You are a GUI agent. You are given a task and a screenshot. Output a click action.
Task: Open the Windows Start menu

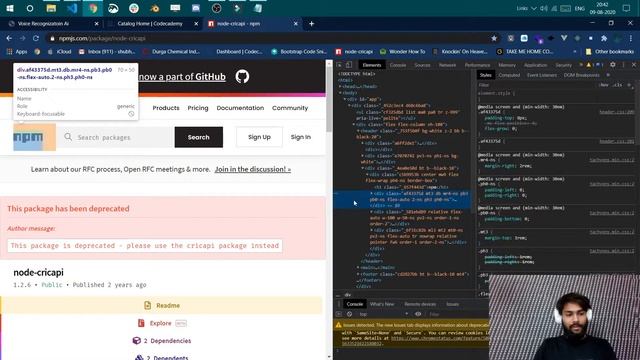click(10, 8)
